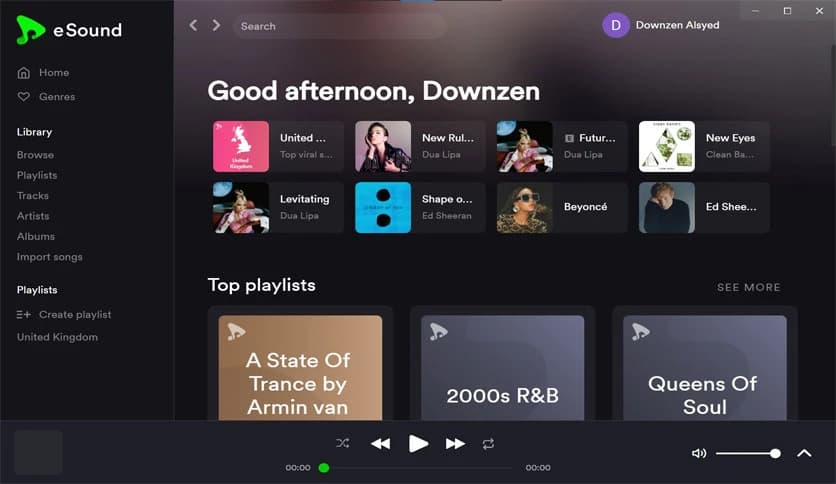Image resolution: width=836 pixels, height=484 pixels.
Task: Open the Beyoncé artist card
Action: click(x=561, y=207)
